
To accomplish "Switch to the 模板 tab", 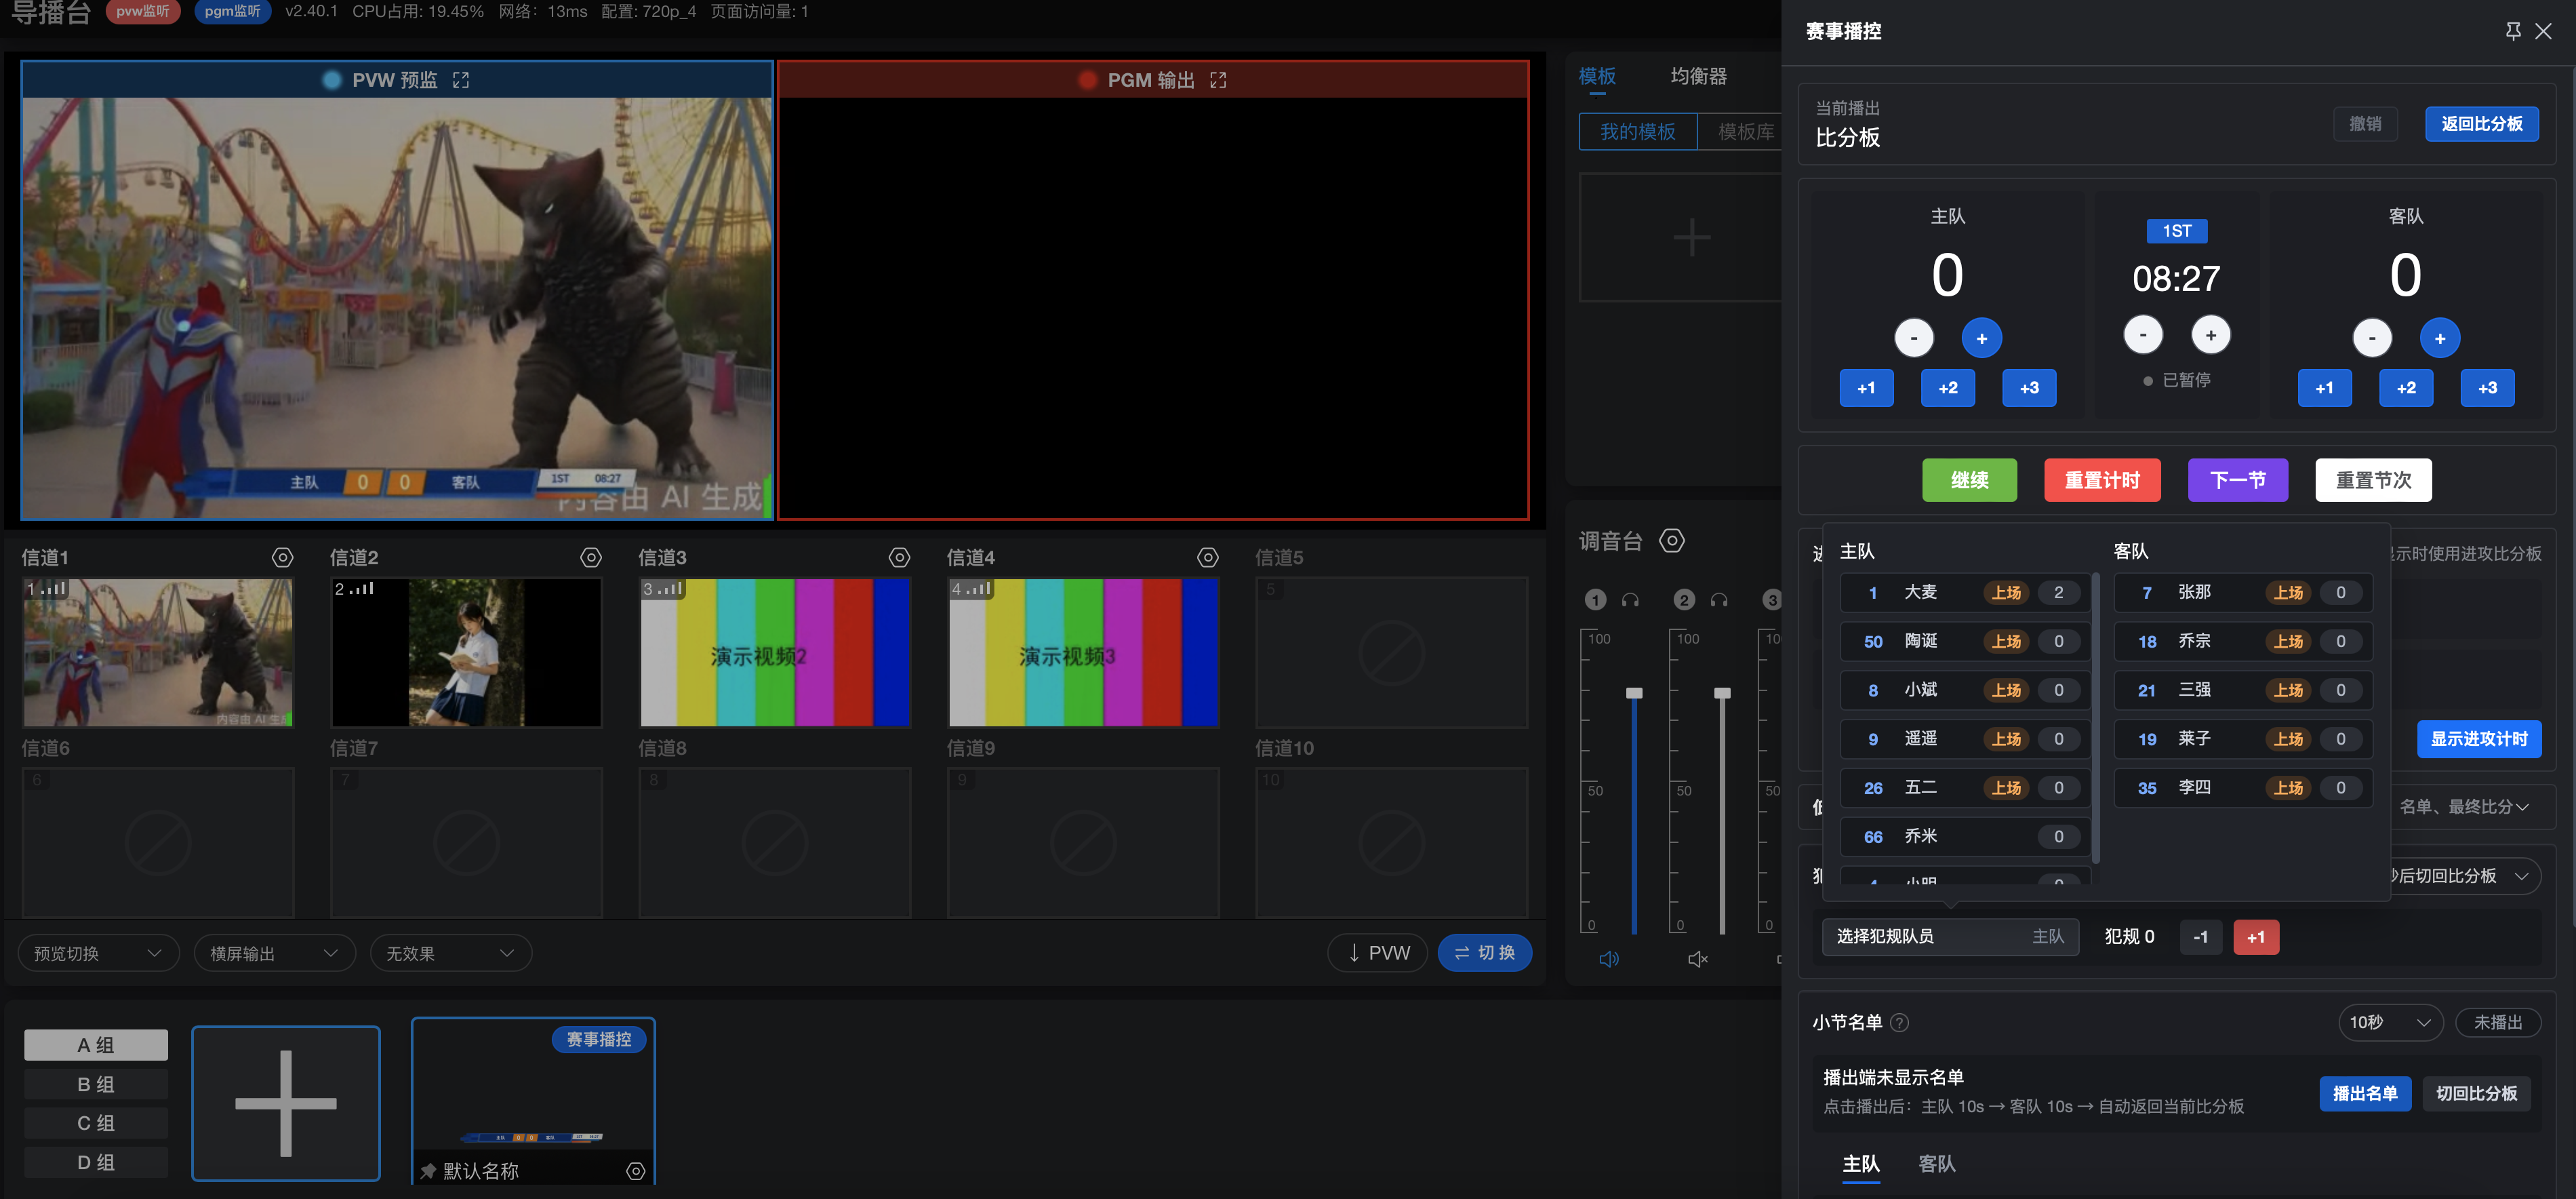I will [x=1597, y=76].
